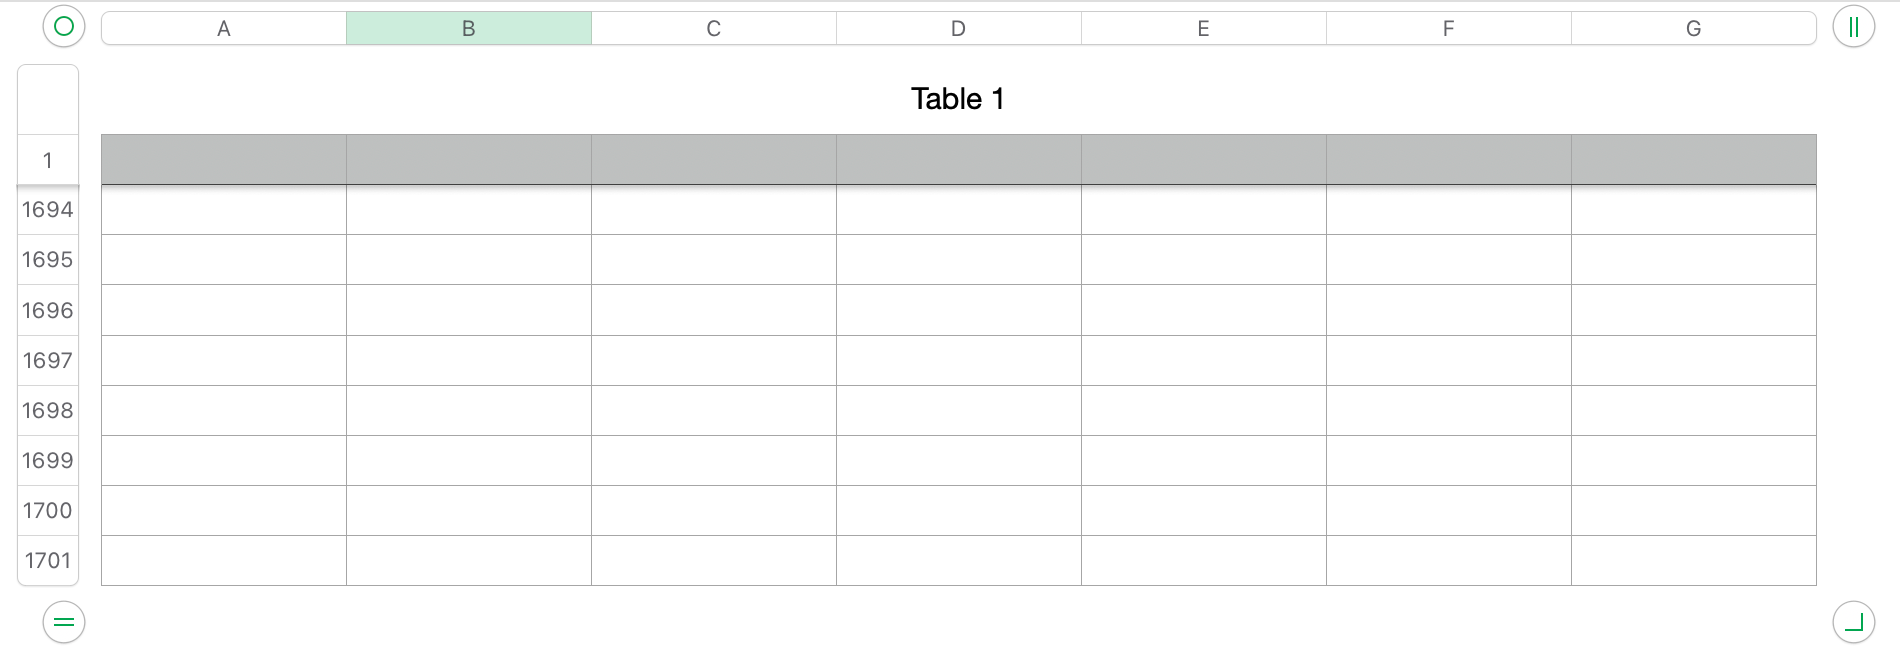Click the table resize corner handle
This screenshot has height=656, width=1900.
tap(1853, 622)
